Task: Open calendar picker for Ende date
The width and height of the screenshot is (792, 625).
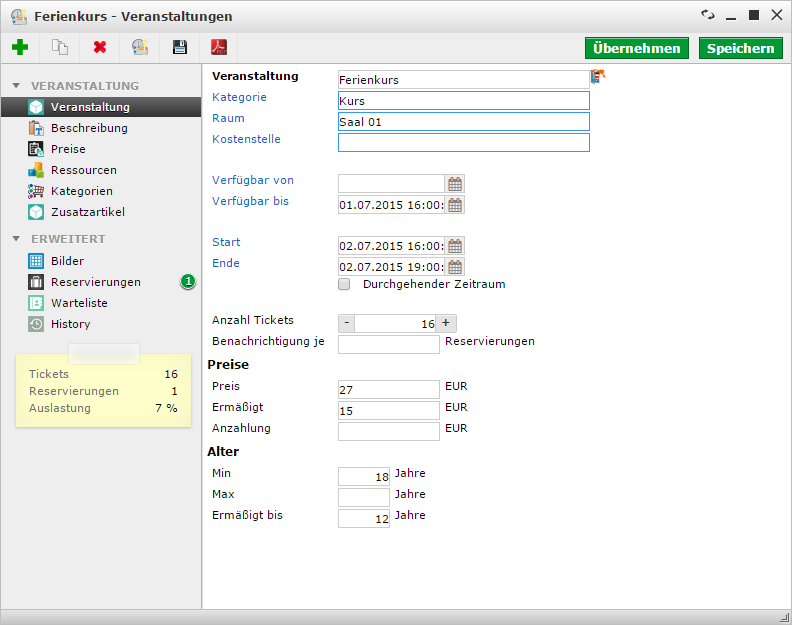Action: 455,267
